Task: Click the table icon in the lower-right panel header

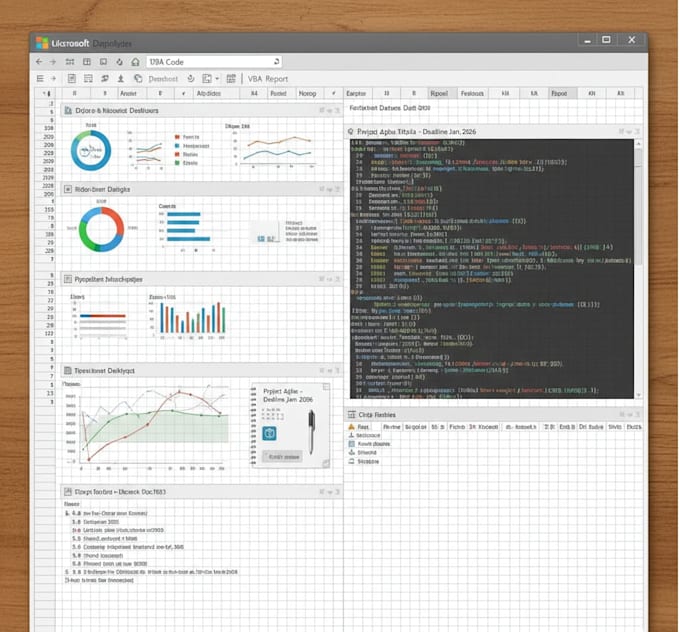Action: click(352, 415)
